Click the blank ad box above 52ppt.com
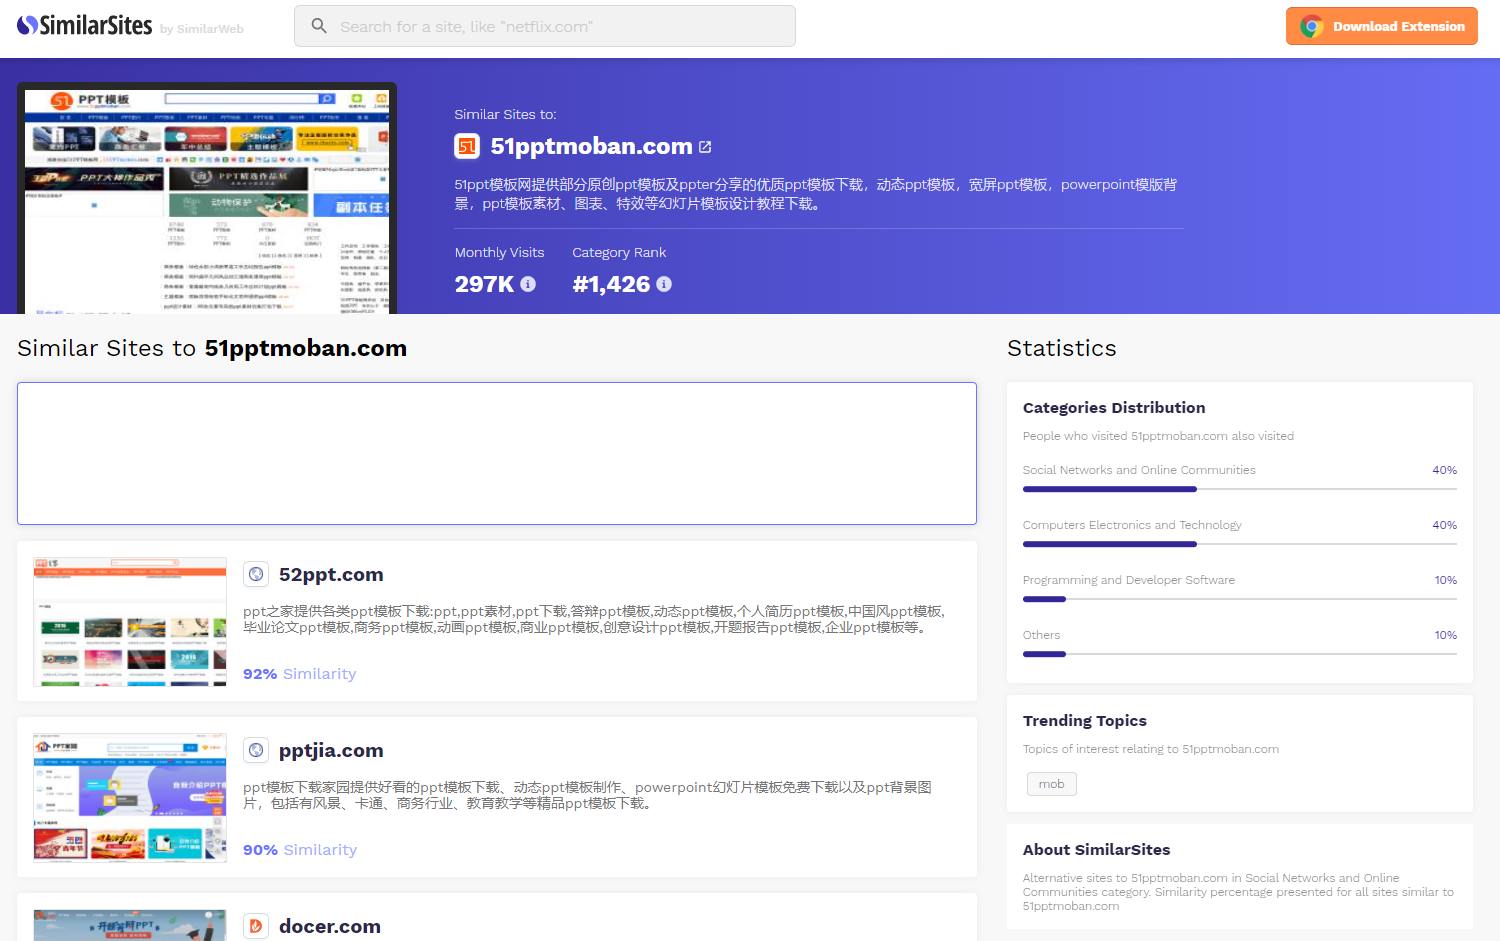 coord(497,453)
